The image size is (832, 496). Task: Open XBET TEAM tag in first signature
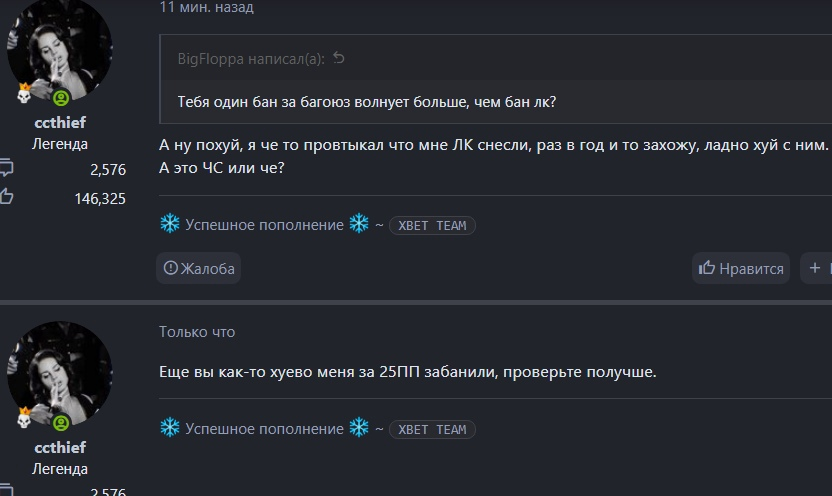(432, 225)
